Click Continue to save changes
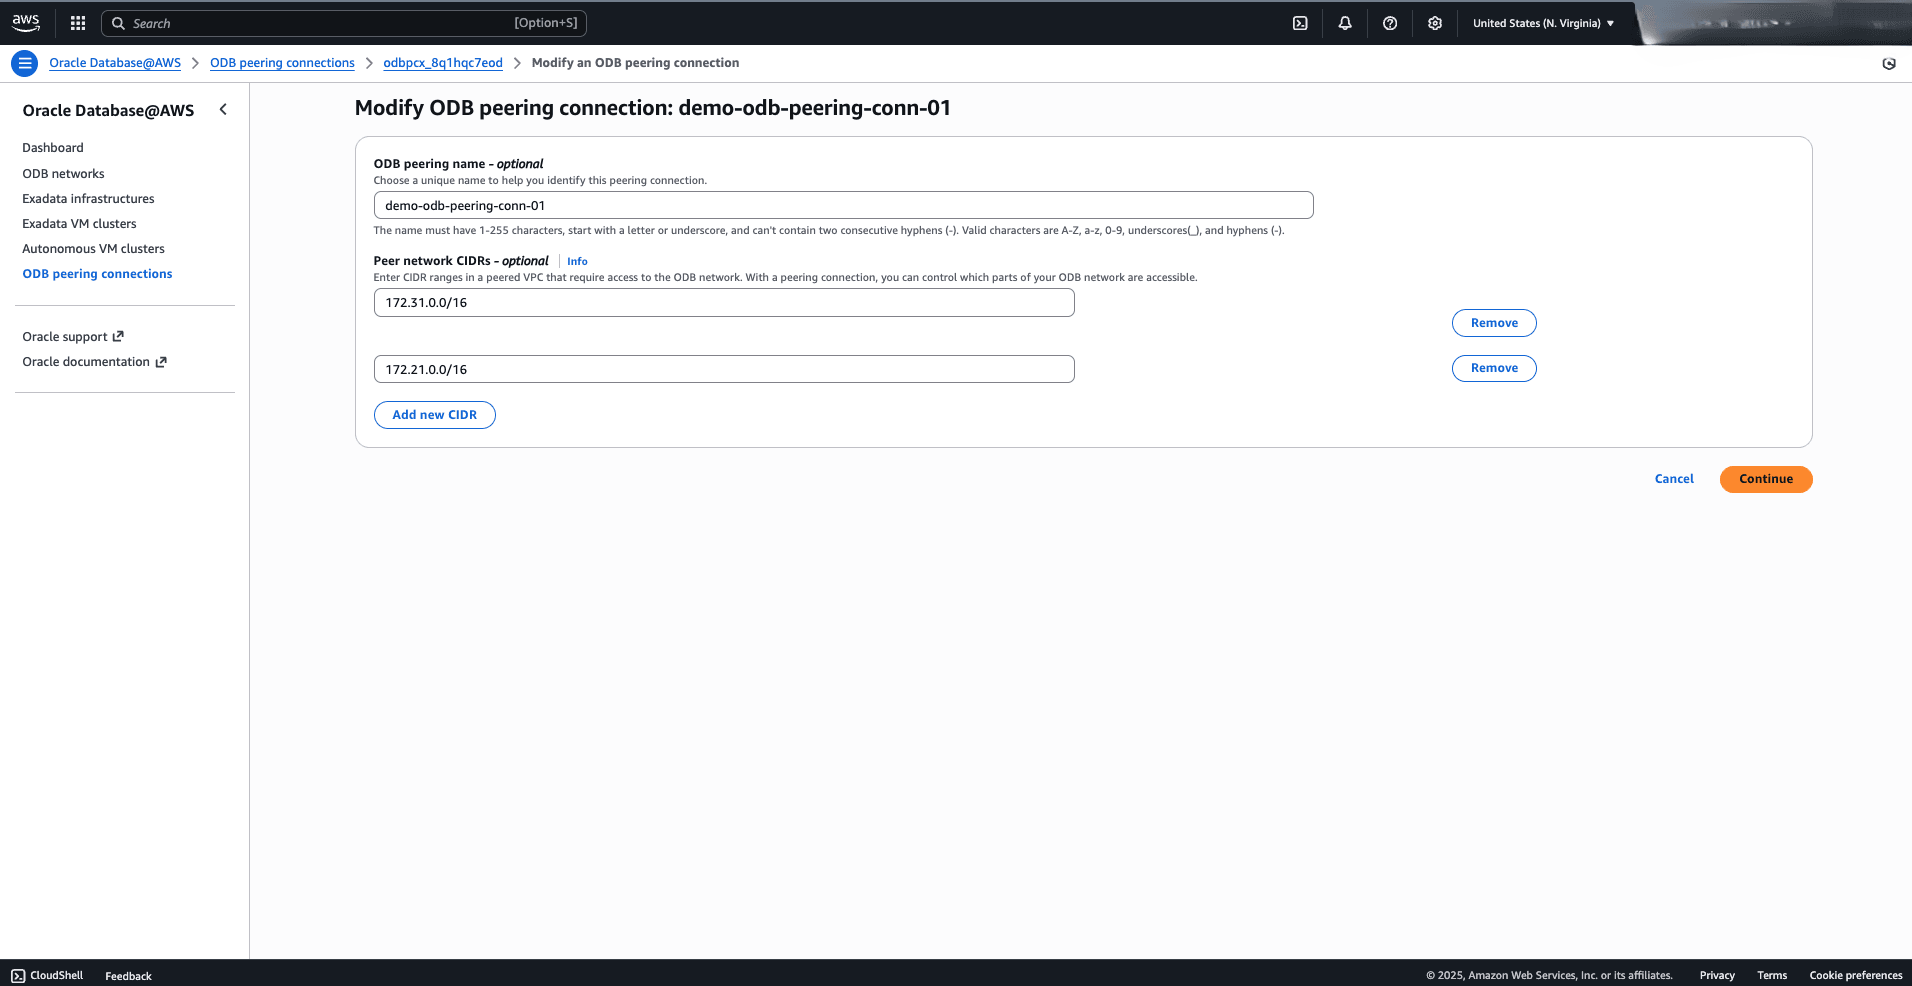 [1765, 479]
